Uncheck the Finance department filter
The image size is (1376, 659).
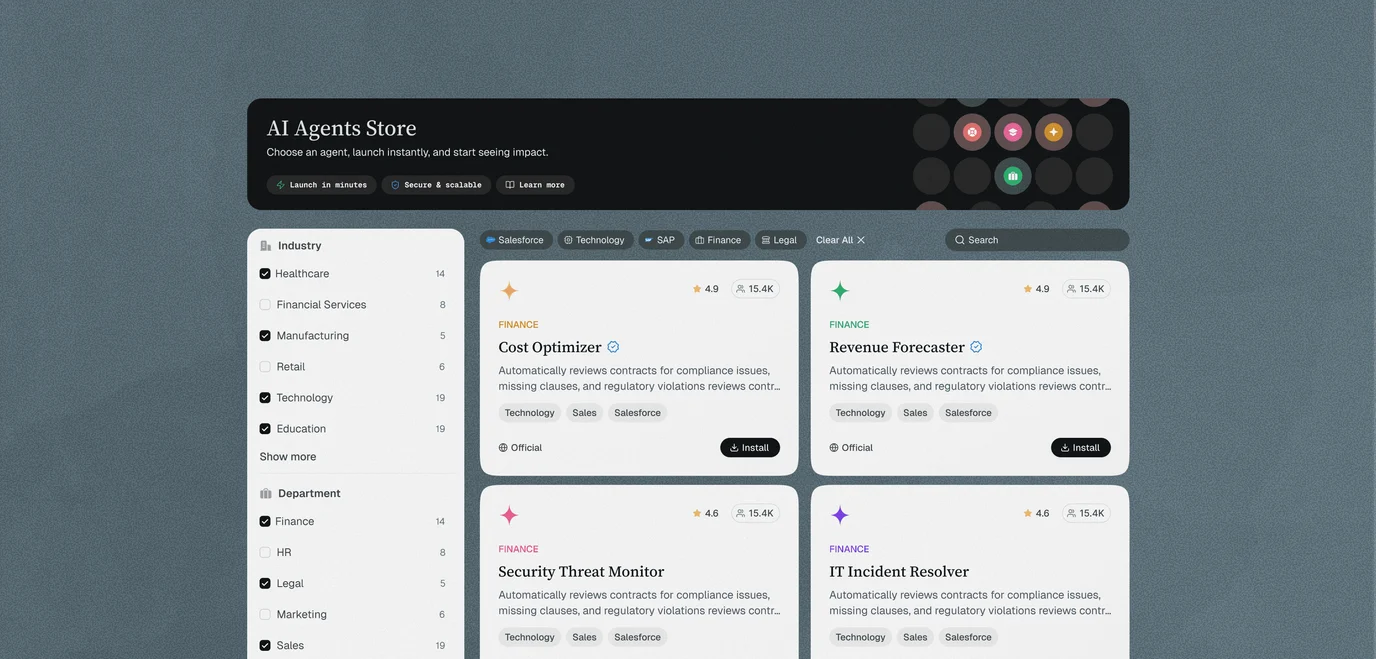(265, 522)
